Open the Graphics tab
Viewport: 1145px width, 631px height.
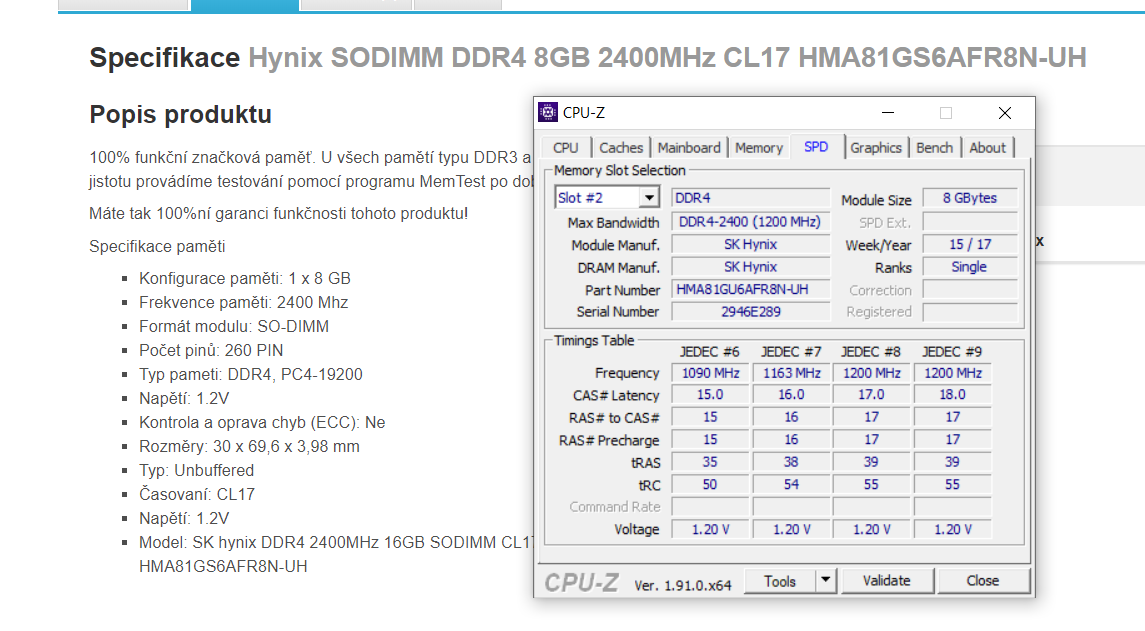(876, 148)
